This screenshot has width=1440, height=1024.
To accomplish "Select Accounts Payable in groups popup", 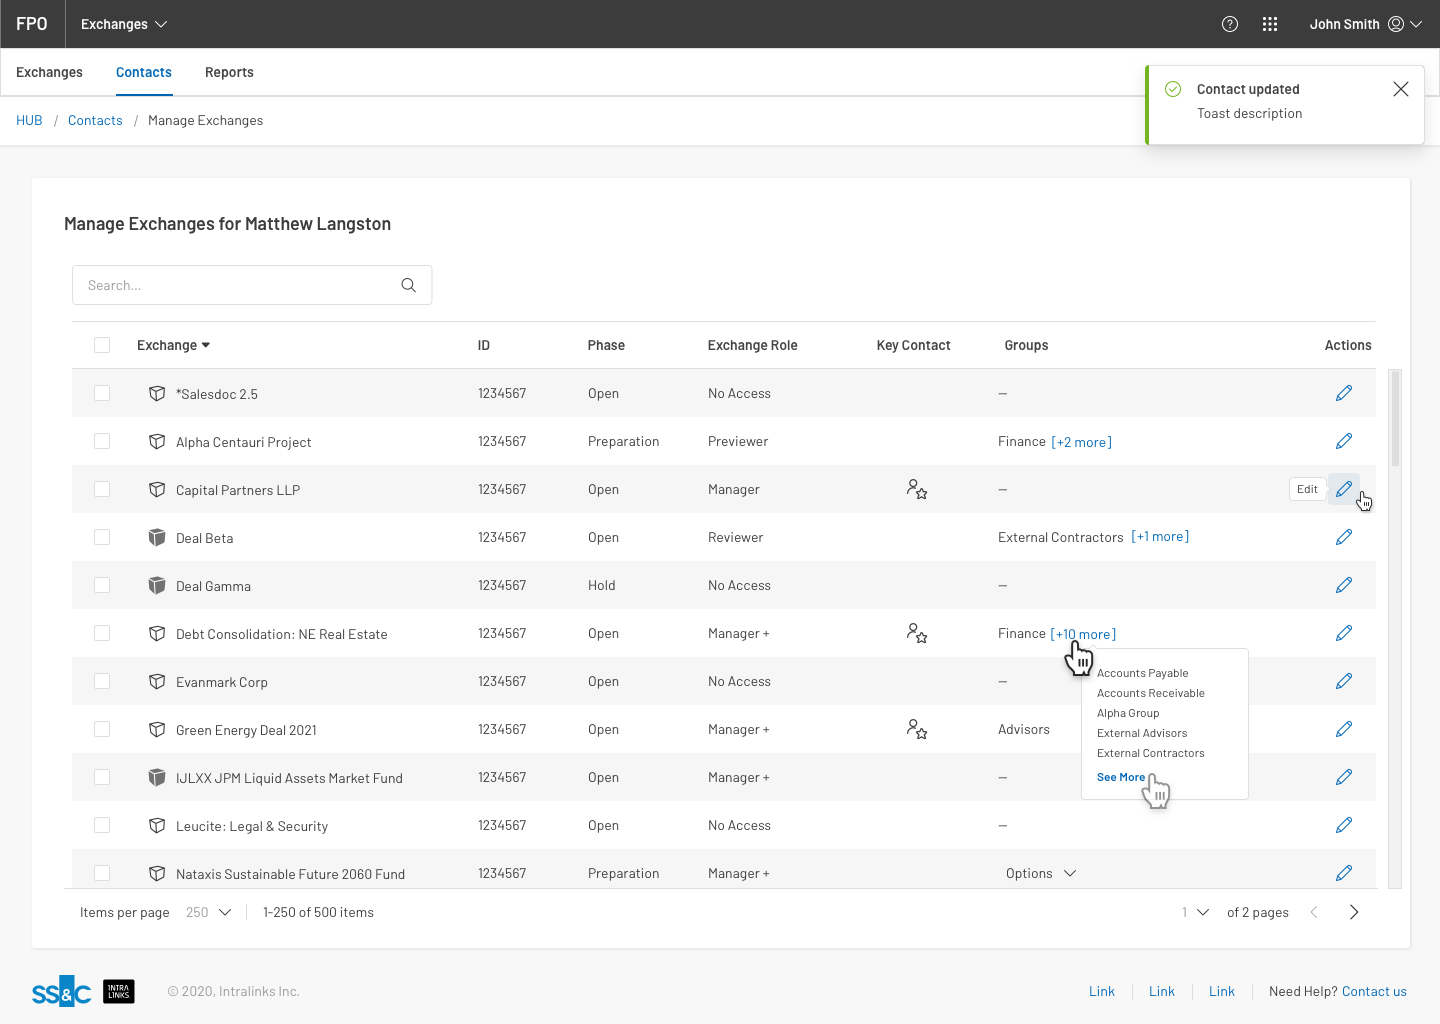I will click(x=1143, y=673).
